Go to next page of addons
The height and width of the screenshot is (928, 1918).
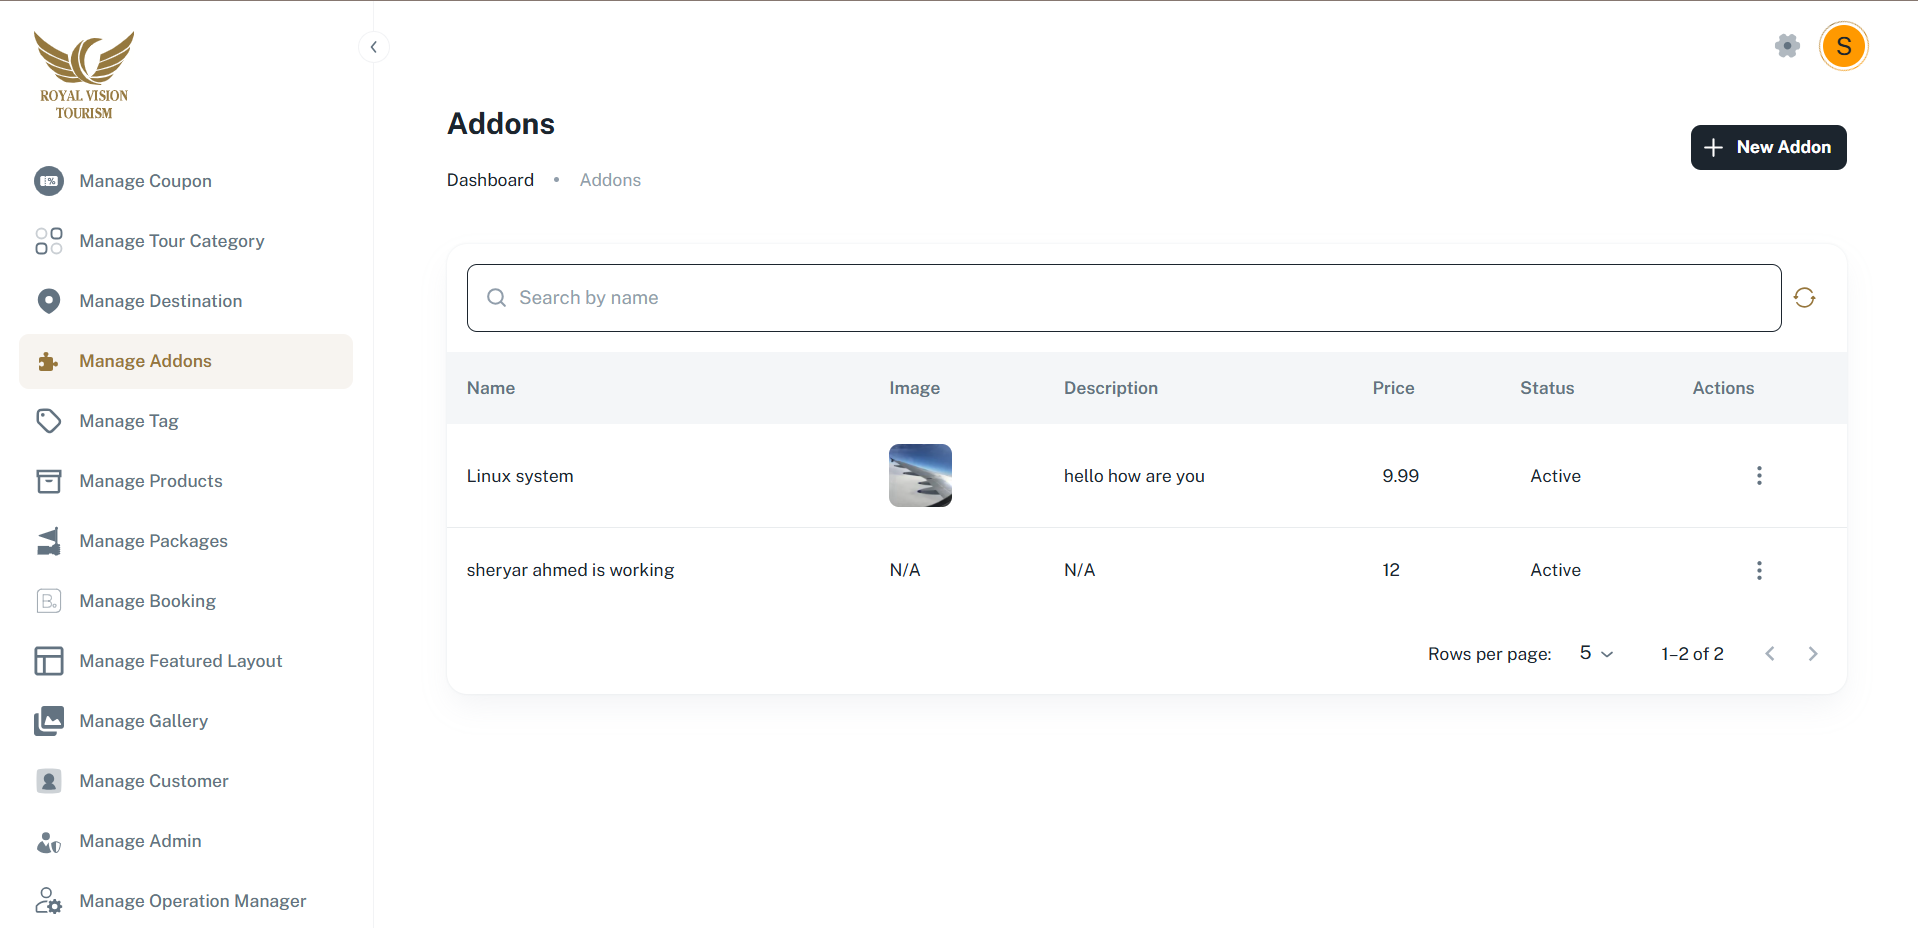pos(1812,654)
